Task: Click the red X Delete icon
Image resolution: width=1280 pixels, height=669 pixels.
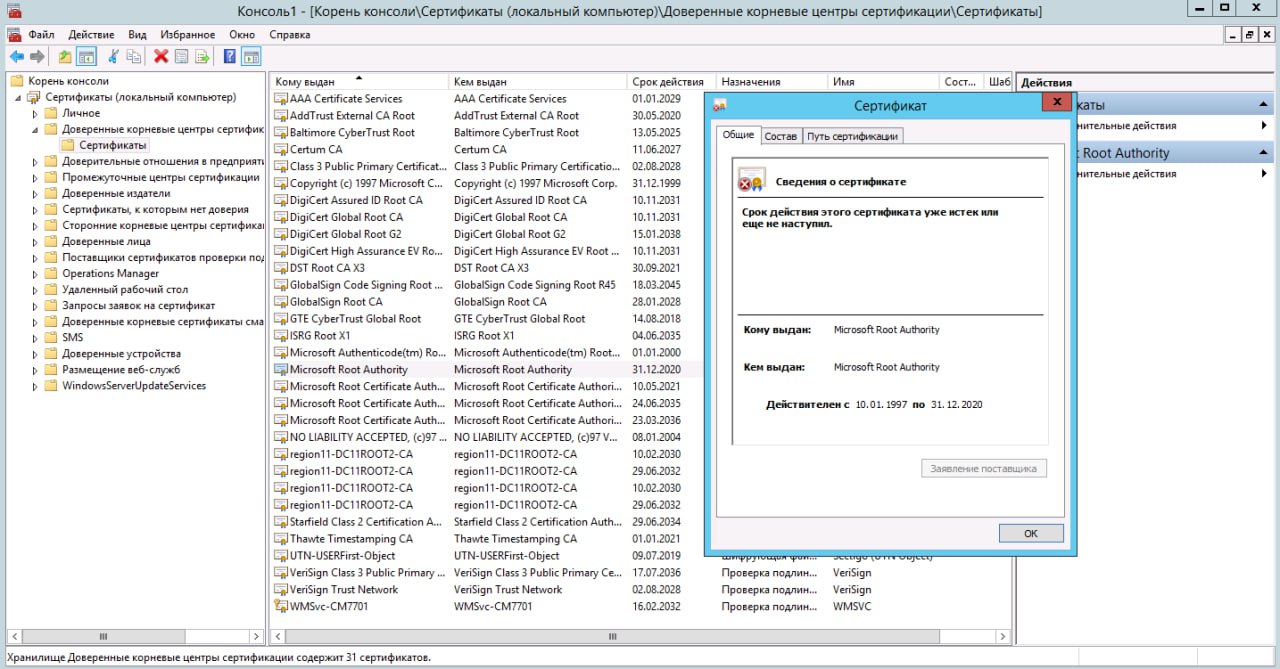Action: [x=160, y=56]
